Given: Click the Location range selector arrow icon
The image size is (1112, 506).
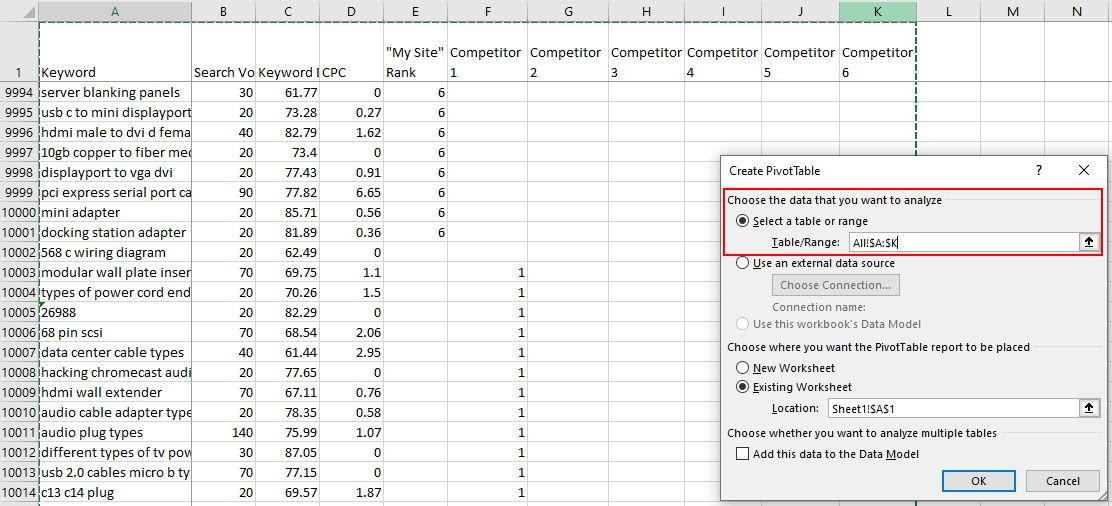Looking at the screenshot, I should click(1089, 408).
